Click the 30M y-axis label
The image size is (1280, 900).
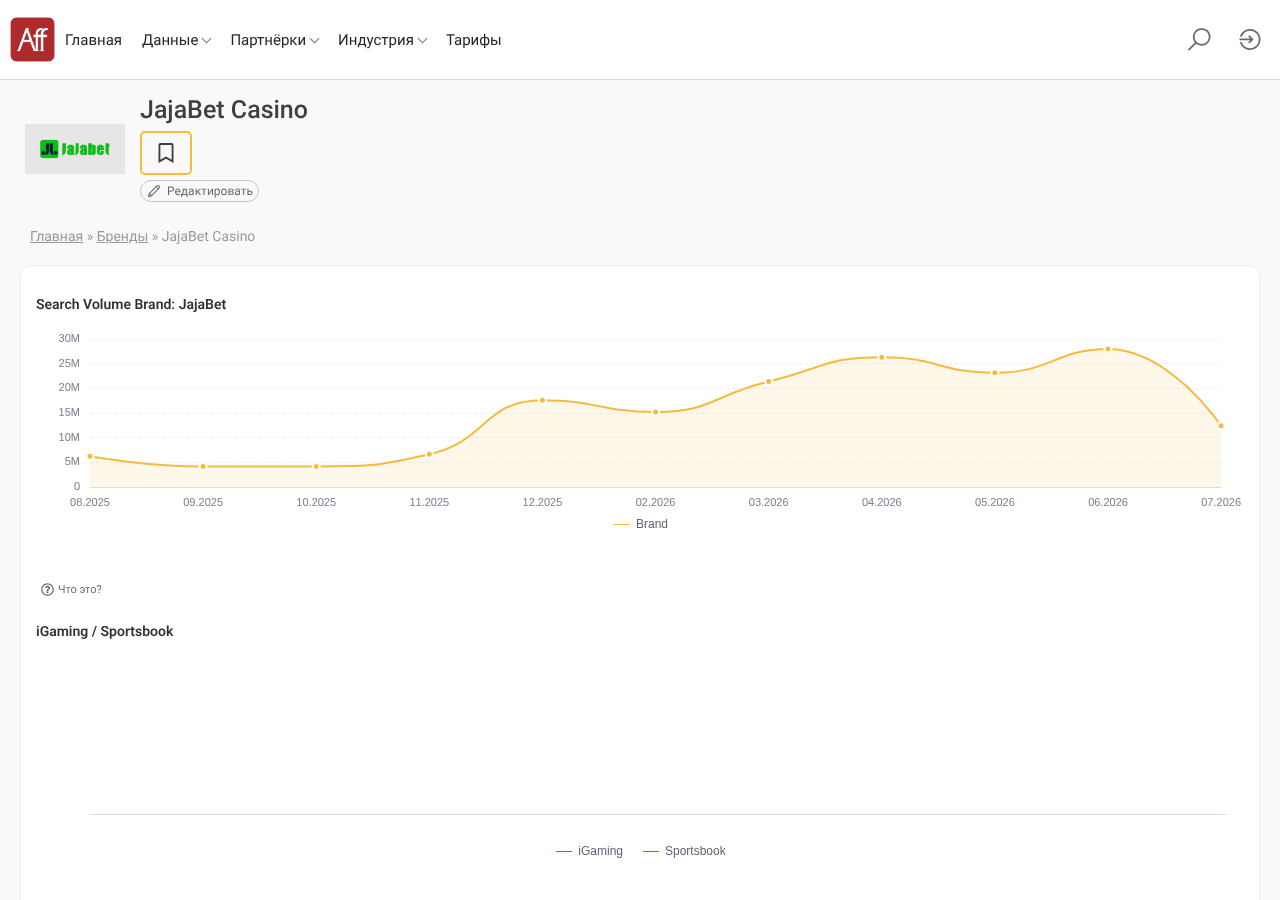click(x=69, y=338)
